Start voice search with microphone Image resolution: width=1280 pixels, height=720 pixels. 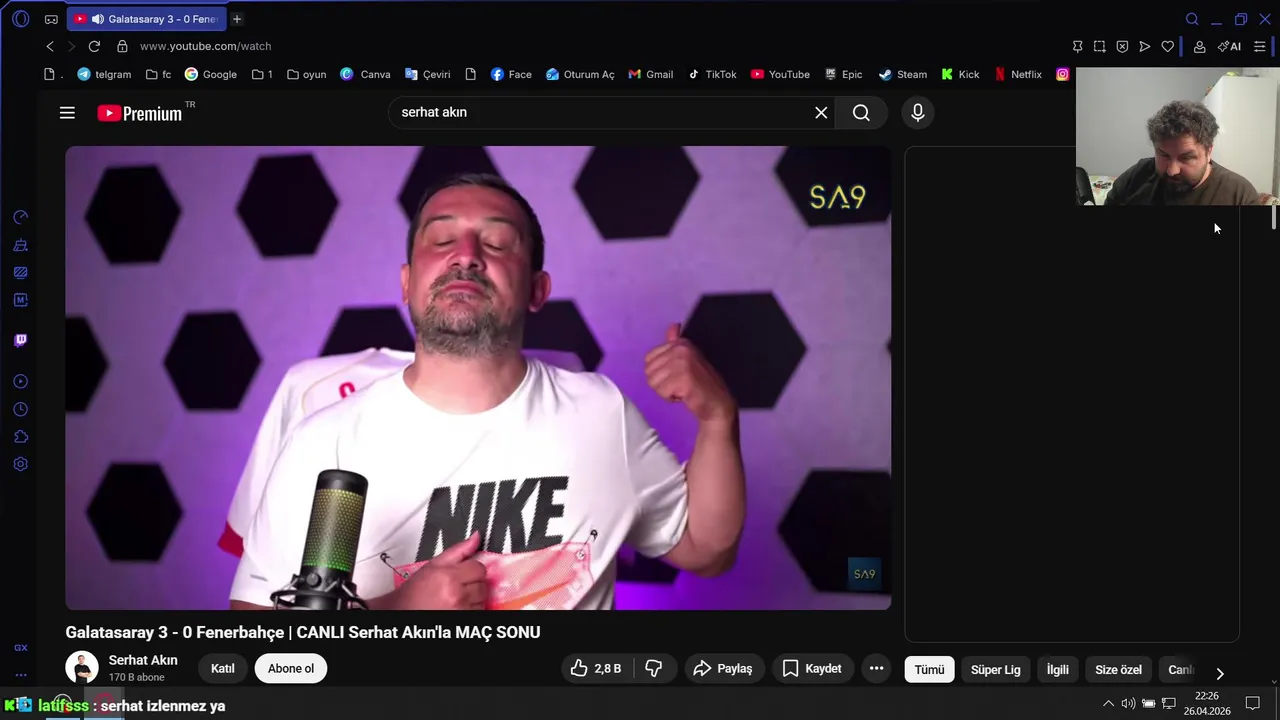pos(917,112)
